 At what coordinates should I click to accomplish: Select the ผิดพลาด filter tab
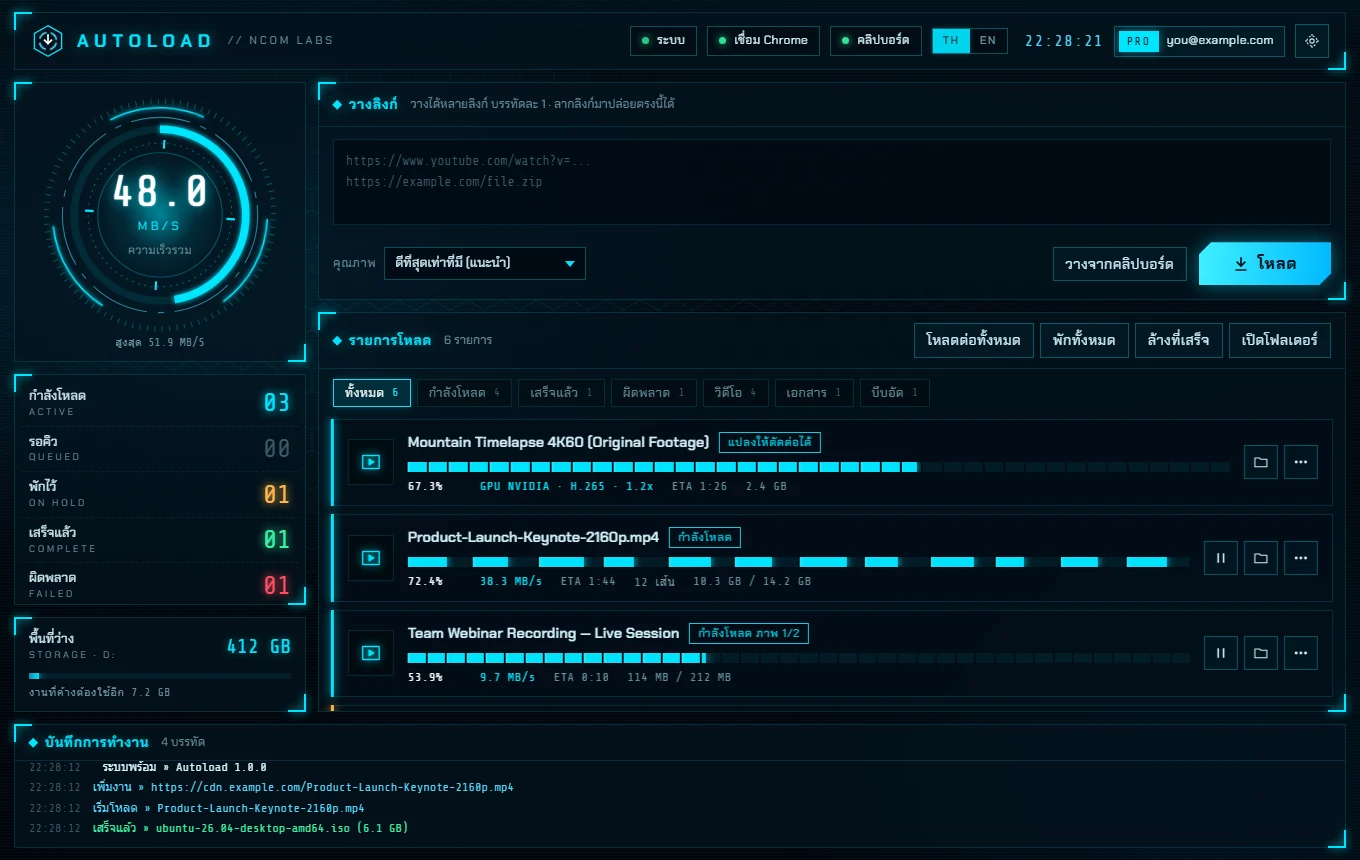(653, 393)
